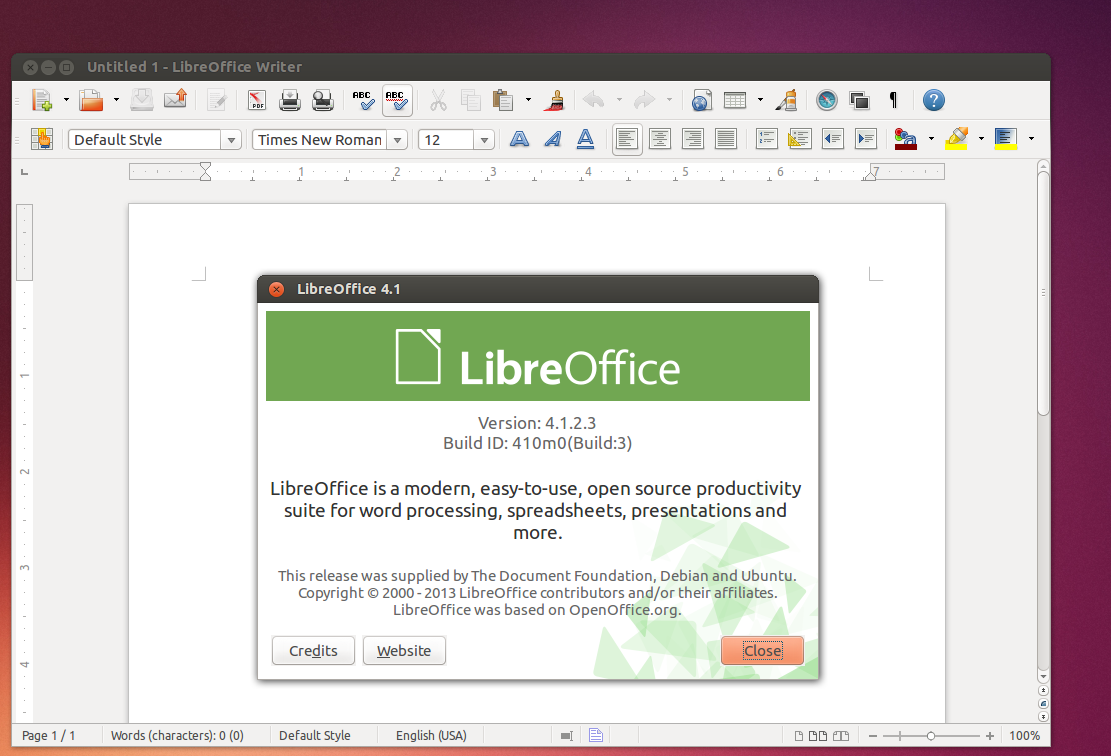Open the Default Style paragraph dropdown
1111x756 pixels.
tap(231, 140)
